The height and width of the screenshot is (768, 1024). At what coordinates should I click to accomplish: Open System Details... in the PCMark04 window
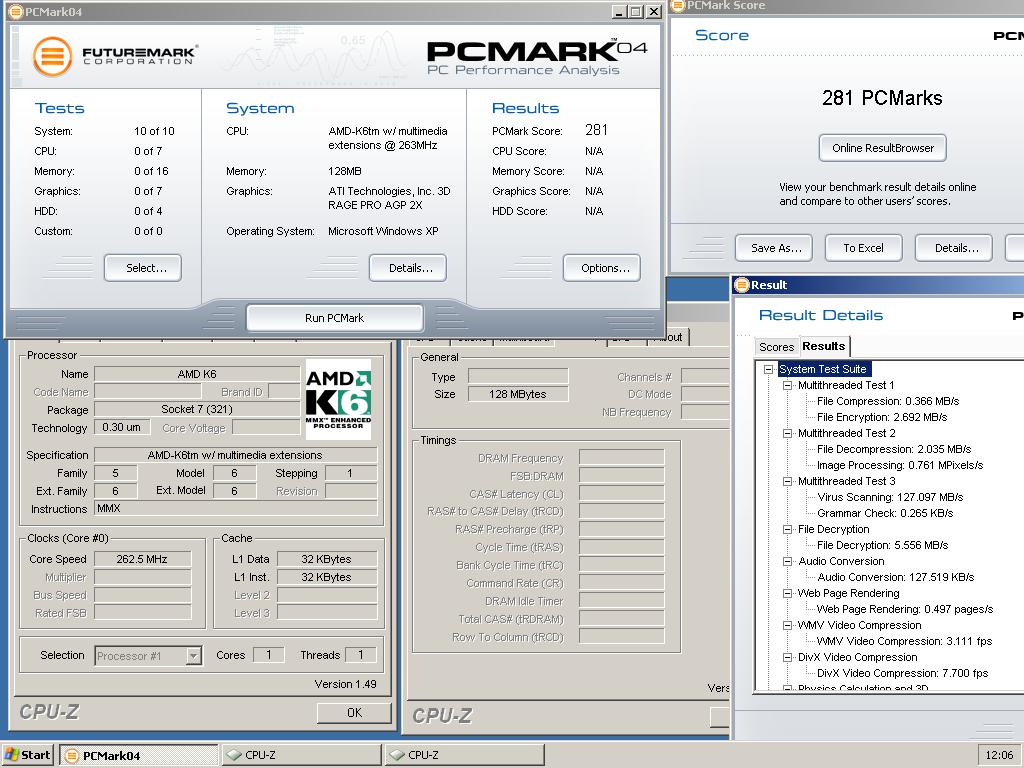coord(408,268)
